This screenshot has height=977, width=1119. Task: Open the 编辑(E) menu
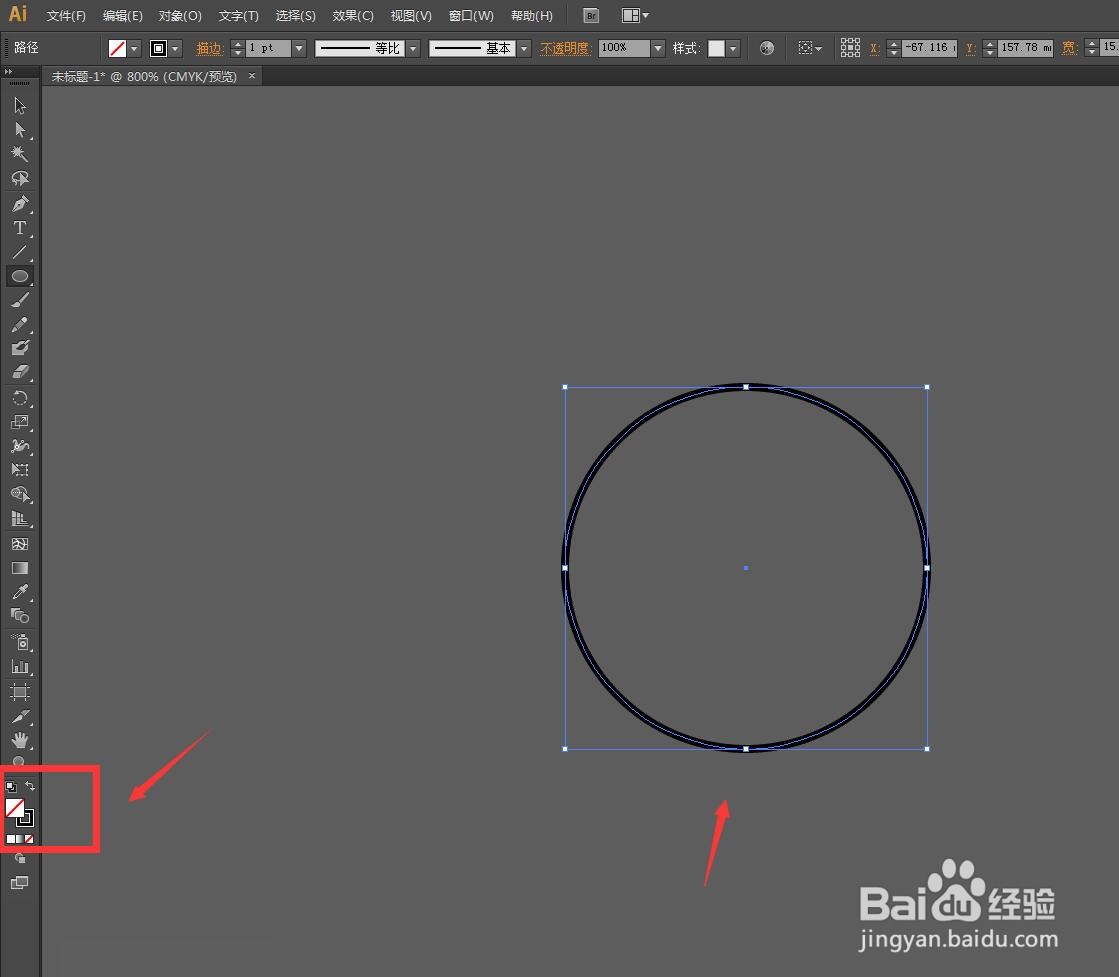[x=123, y=16]
